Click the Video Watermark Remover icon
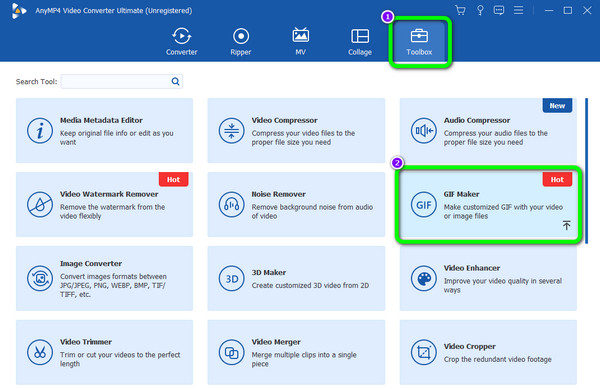 (40, 205)
